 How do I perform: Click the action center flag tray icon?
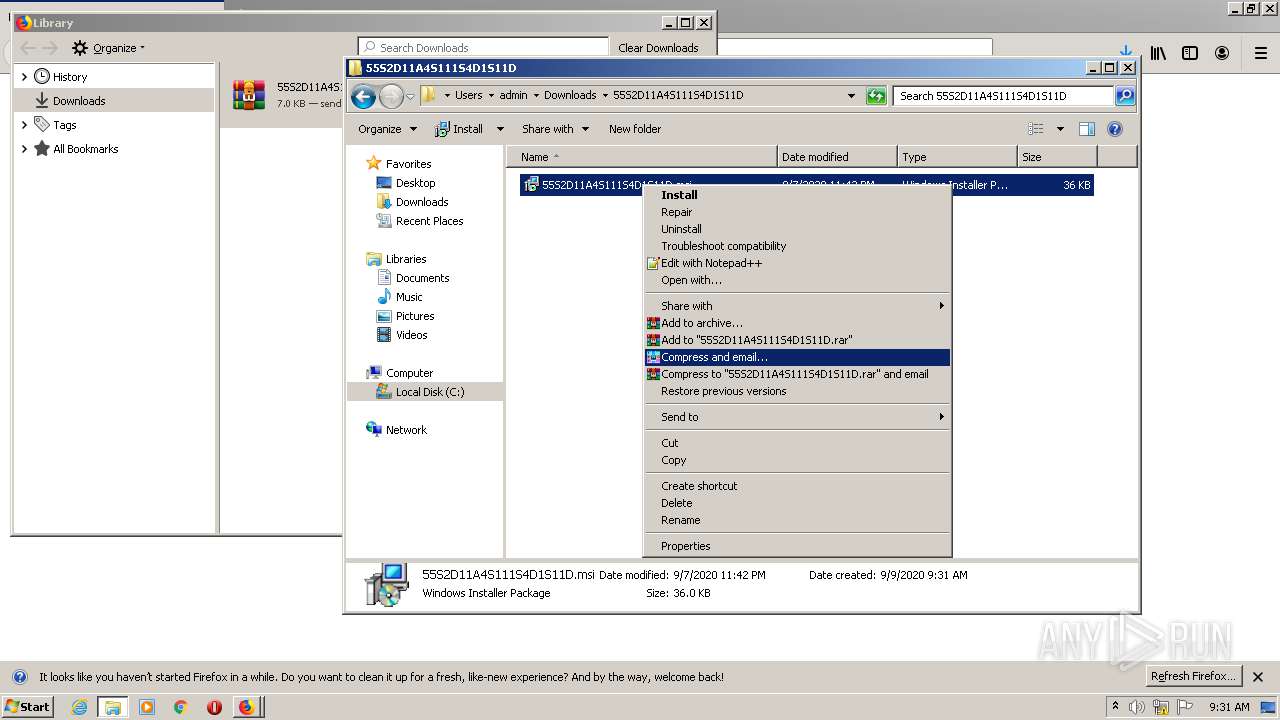(1184, 707)
